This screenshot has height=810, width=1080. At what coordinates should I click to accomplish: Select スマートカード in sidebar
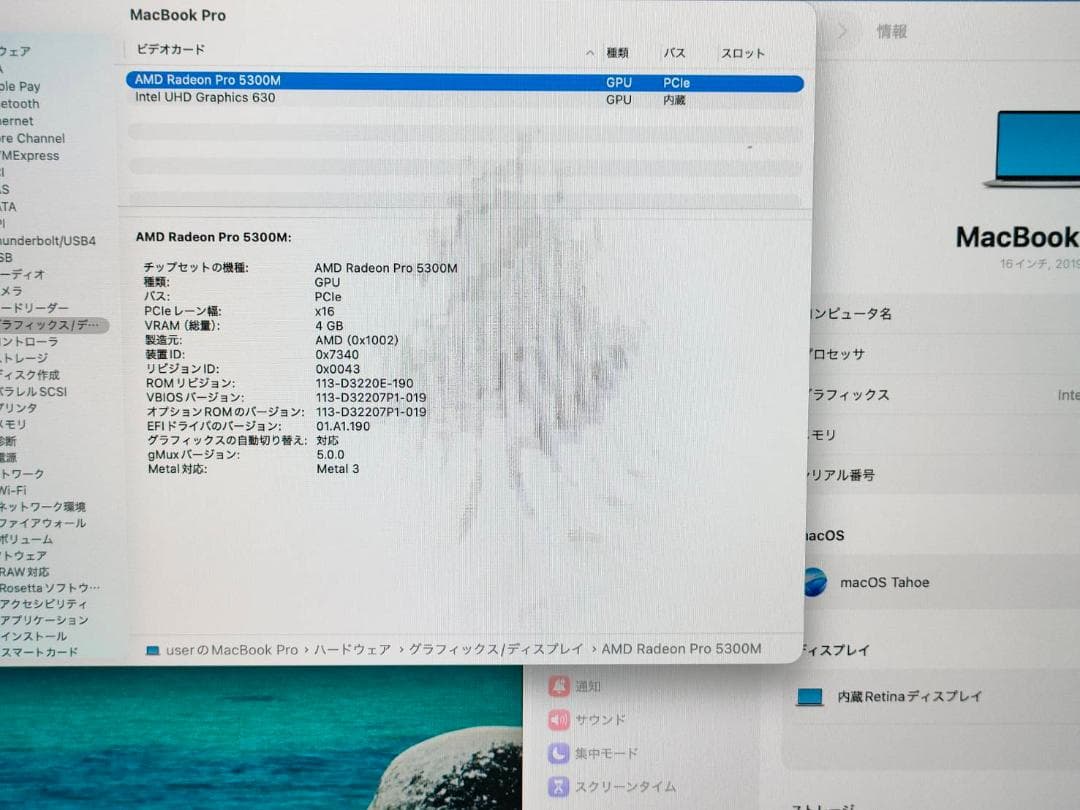39,652
